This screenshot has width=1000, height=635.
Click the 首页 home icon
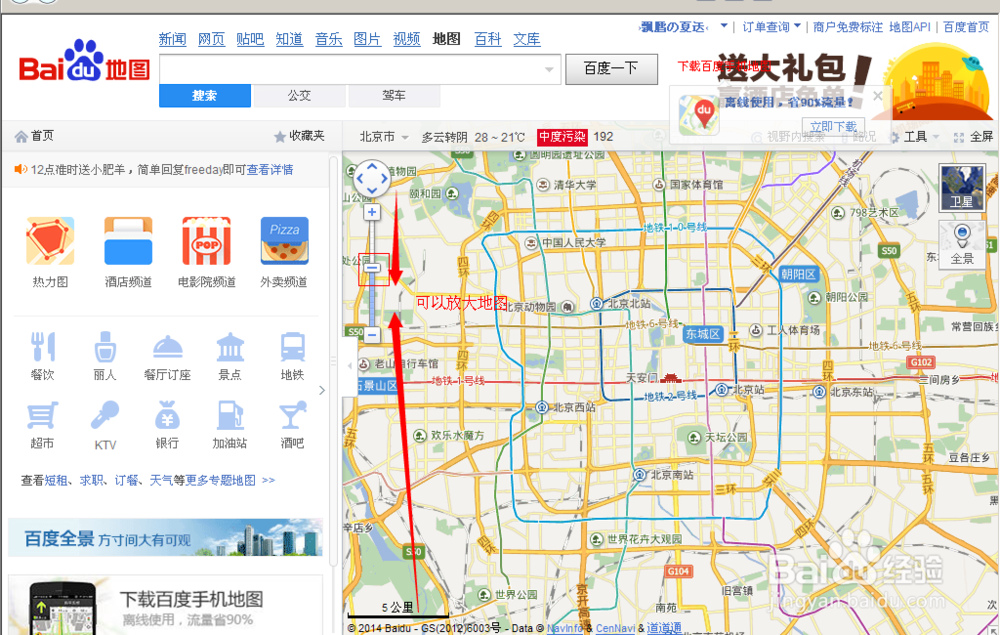21,136
